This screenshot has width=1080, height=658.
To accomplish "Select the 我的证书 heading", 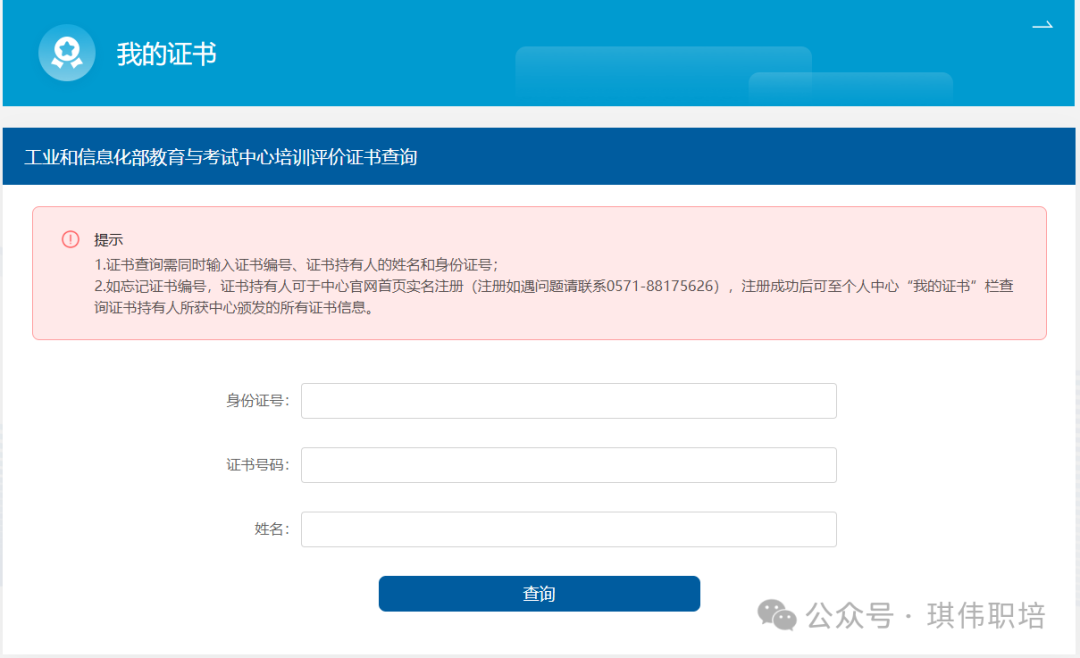I will (x=167, y=54).
